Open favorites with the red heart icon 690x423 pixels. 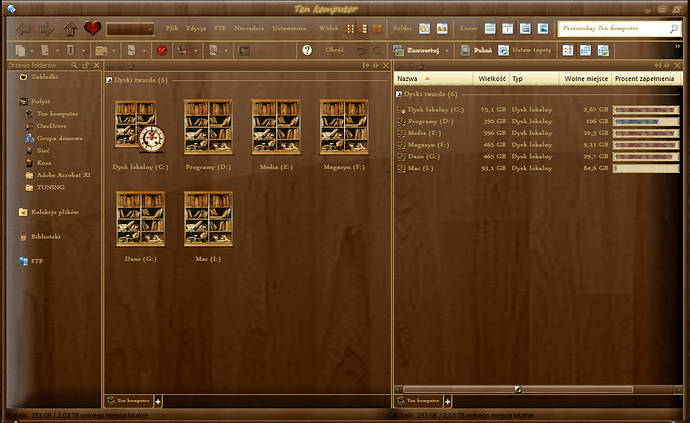[92, 28]
